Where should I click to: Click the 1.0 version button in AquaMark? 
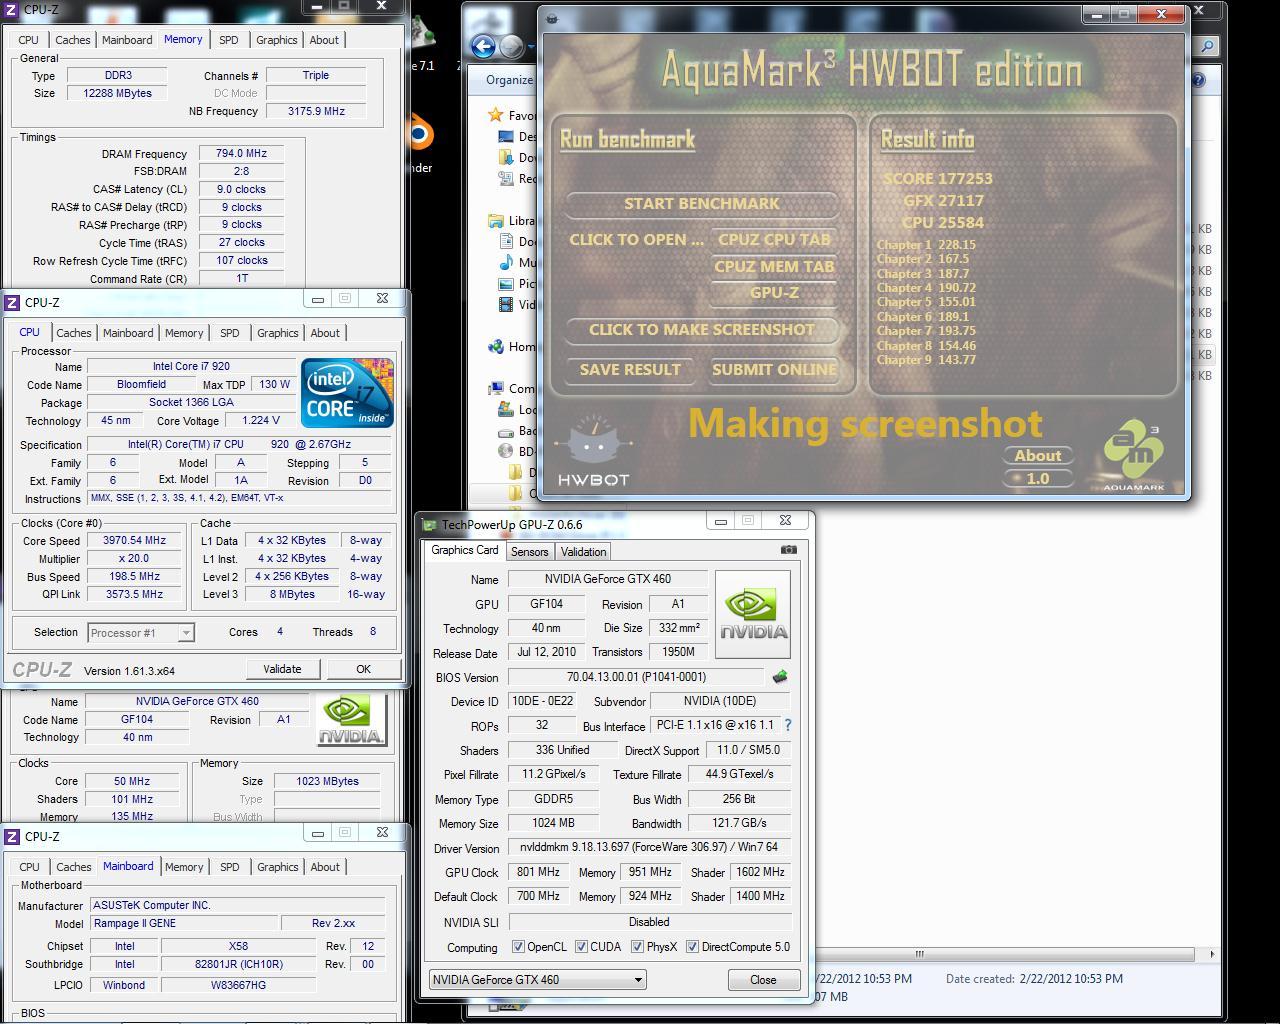tap(1038, 479)
